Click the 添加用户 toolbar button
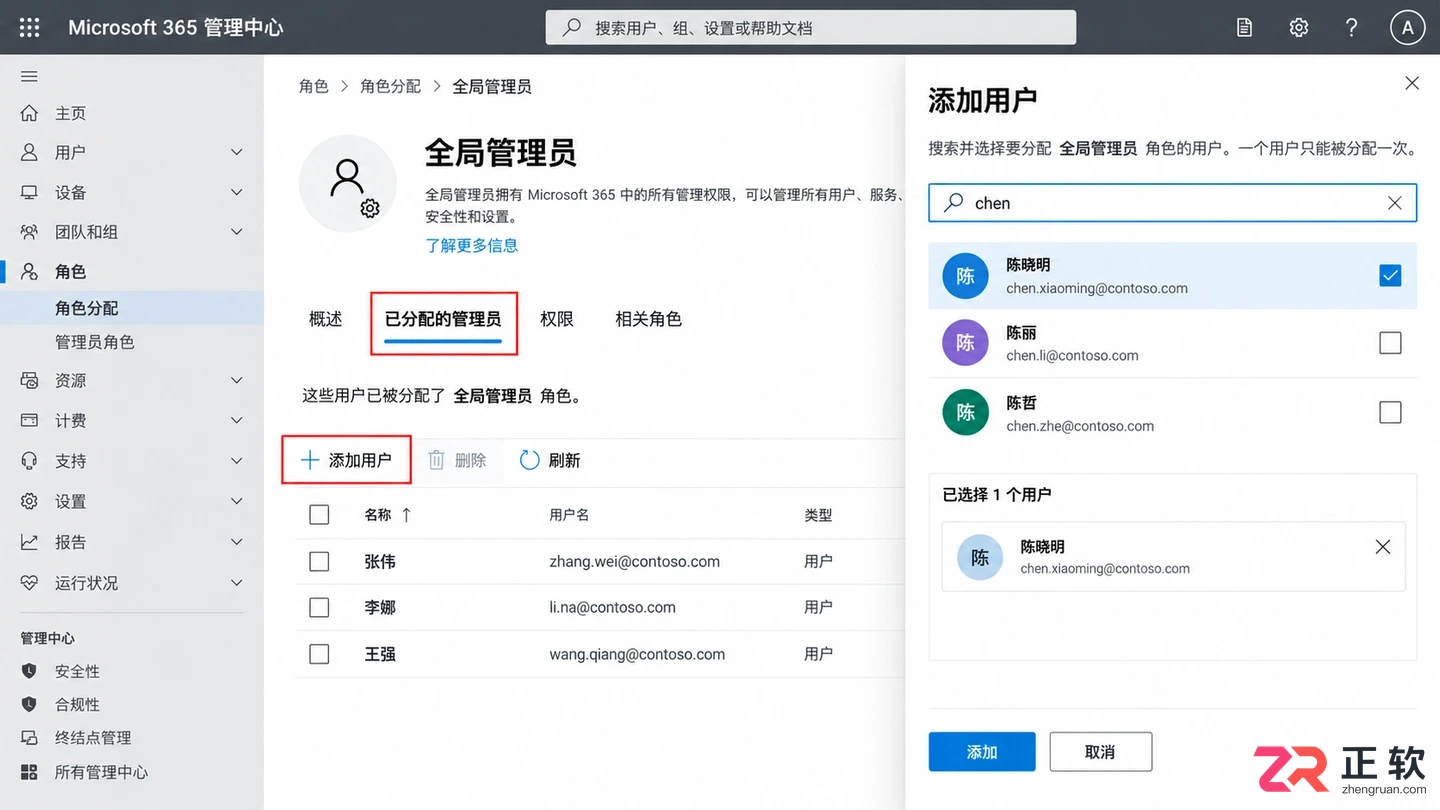 [346, 460]
